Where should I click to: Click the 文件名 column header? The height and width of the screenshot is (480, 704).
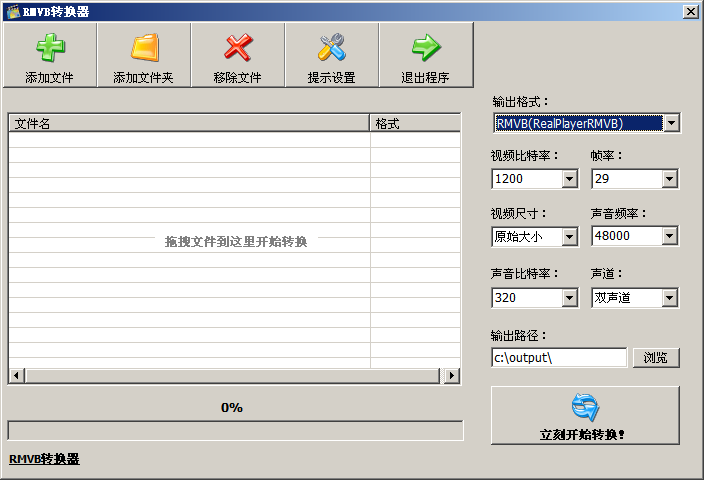tap(189, 123)
